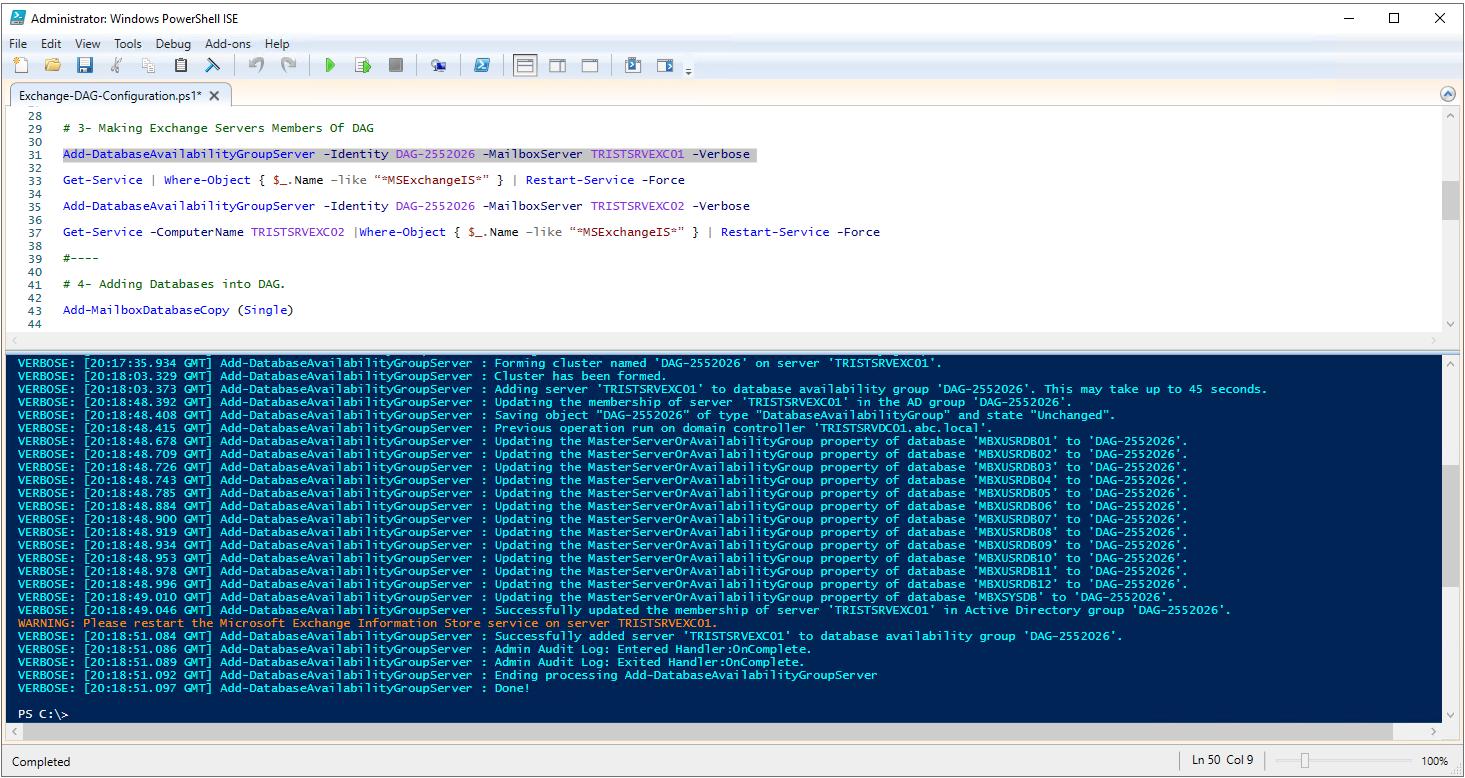Click the 'Get-Service -ComputerName TRISTSRVEXC02' line
The width and height of the screenshot is (1465, 778).
[x=471, y=232]
